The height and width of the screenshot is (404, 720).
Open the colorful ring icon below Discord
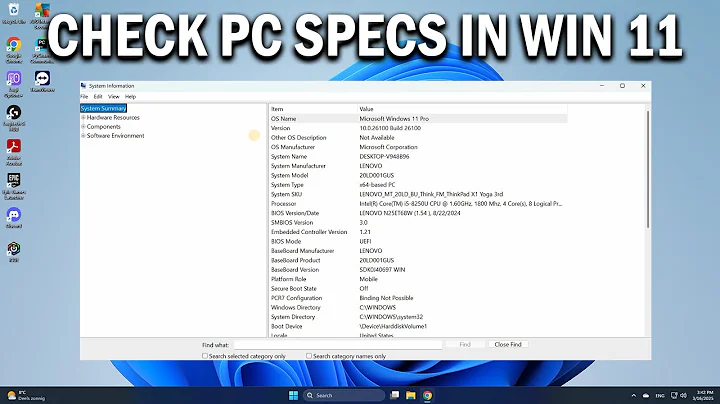14,252
